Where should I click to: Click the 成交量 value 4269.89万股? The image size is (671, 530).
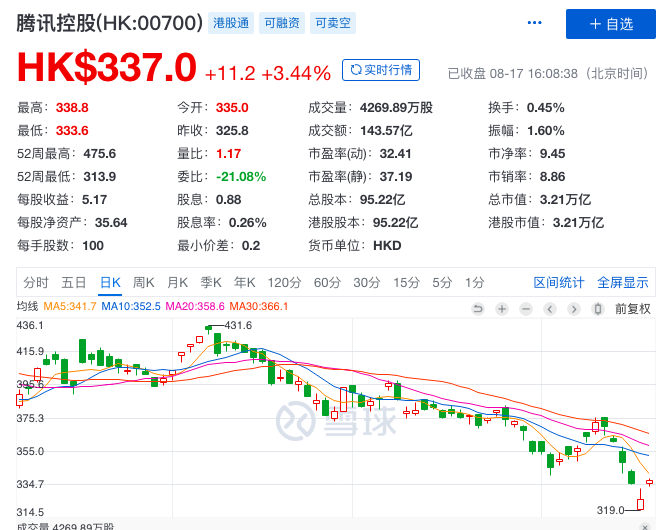[396, 107]
